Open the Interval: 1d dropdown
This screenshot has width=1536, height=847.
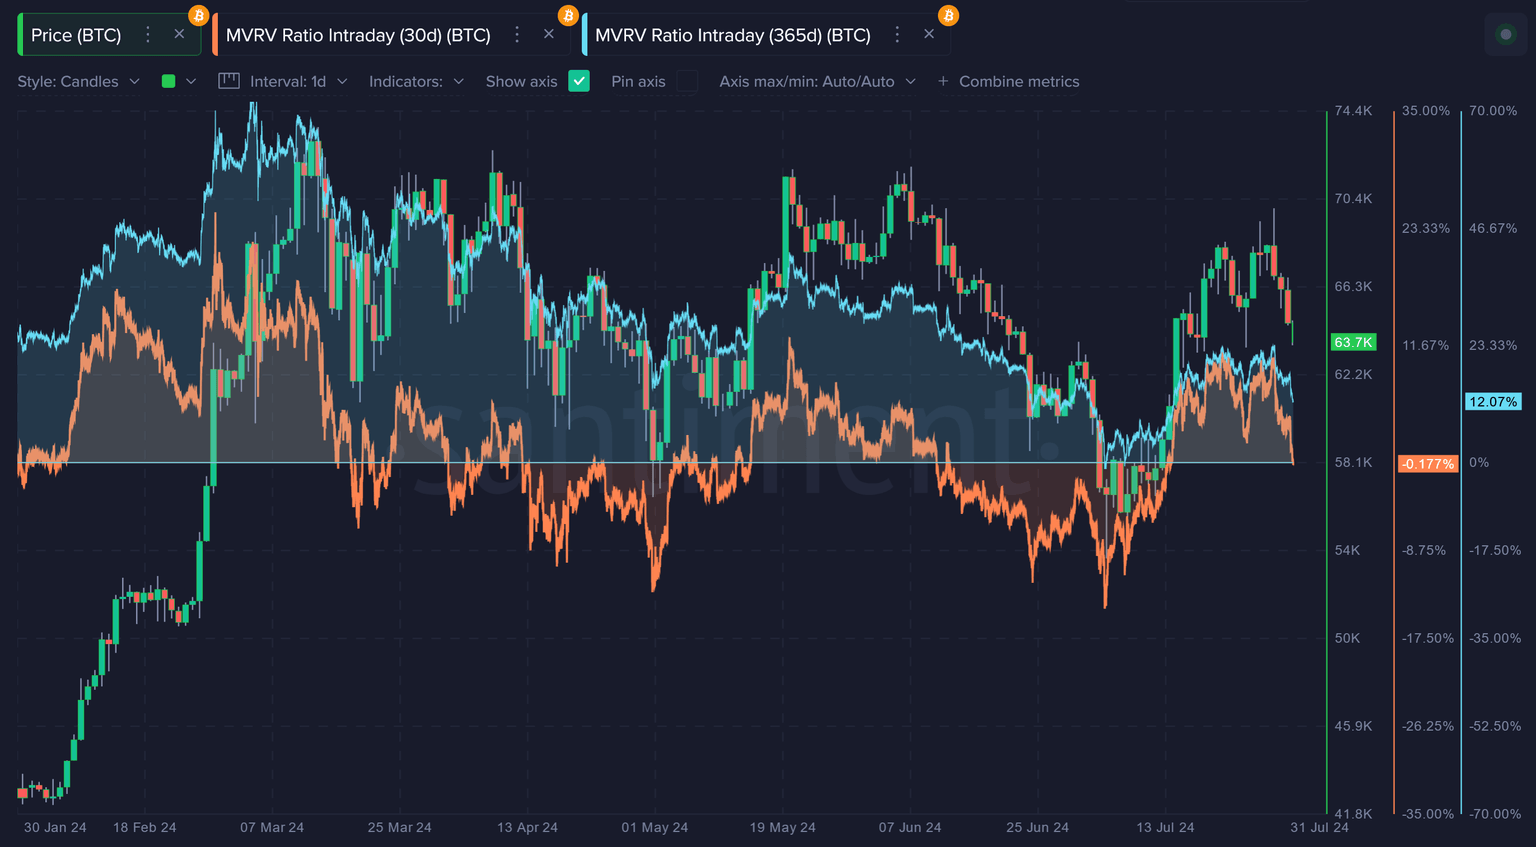click(298, 81)
